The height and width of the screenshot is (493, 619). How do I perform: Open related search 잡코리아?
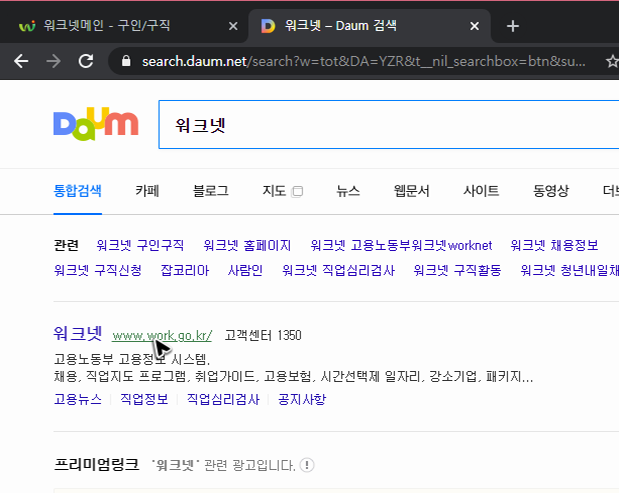point(185,270)
